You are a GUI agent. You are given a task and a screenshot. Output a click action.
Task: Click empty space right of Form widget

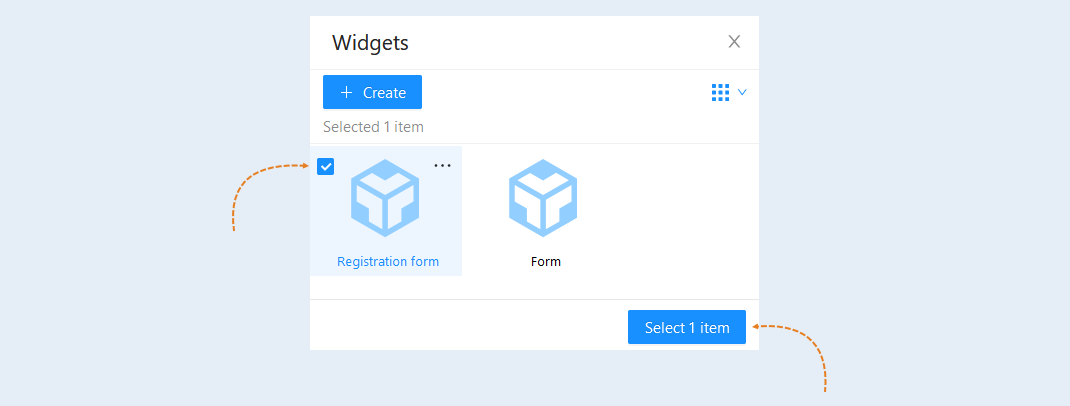coord(682,212)
